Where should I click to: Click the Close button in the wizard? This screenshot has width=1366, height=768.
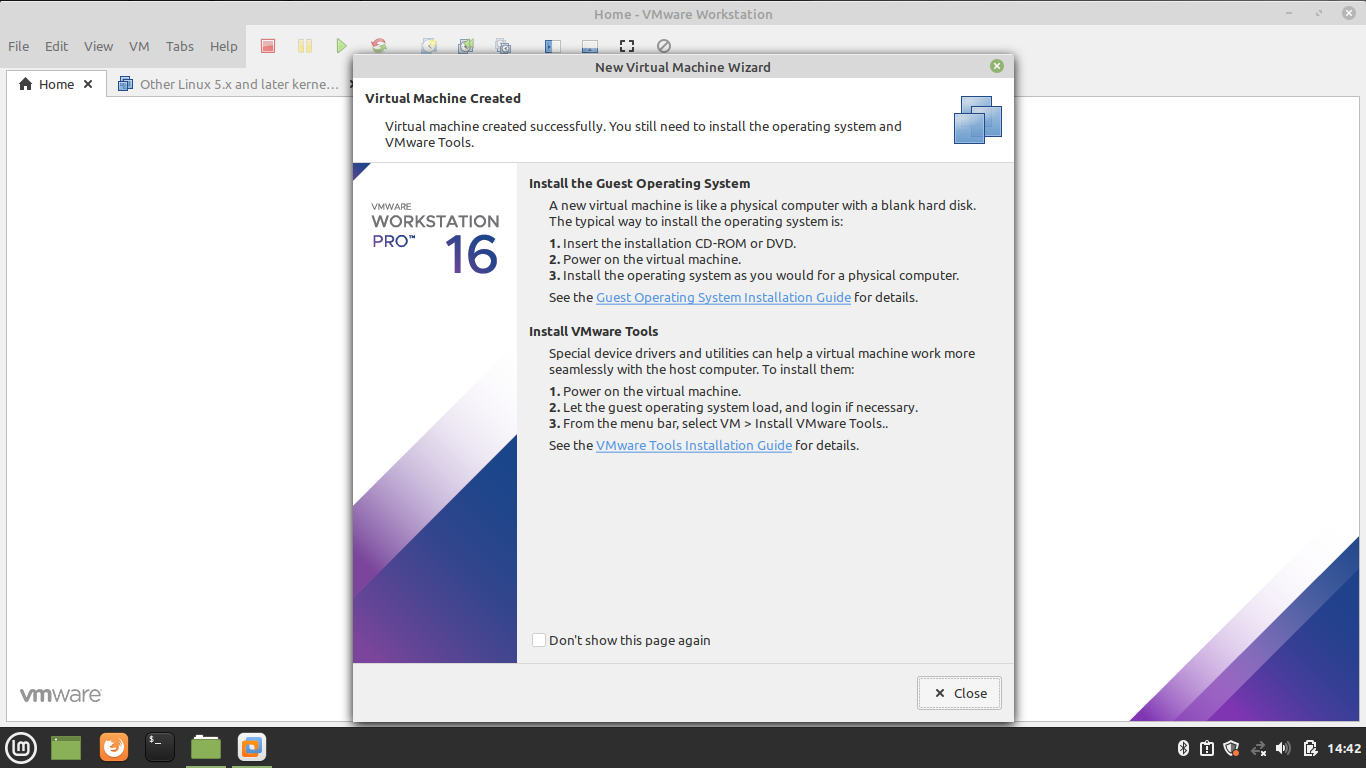pos(959,693)
